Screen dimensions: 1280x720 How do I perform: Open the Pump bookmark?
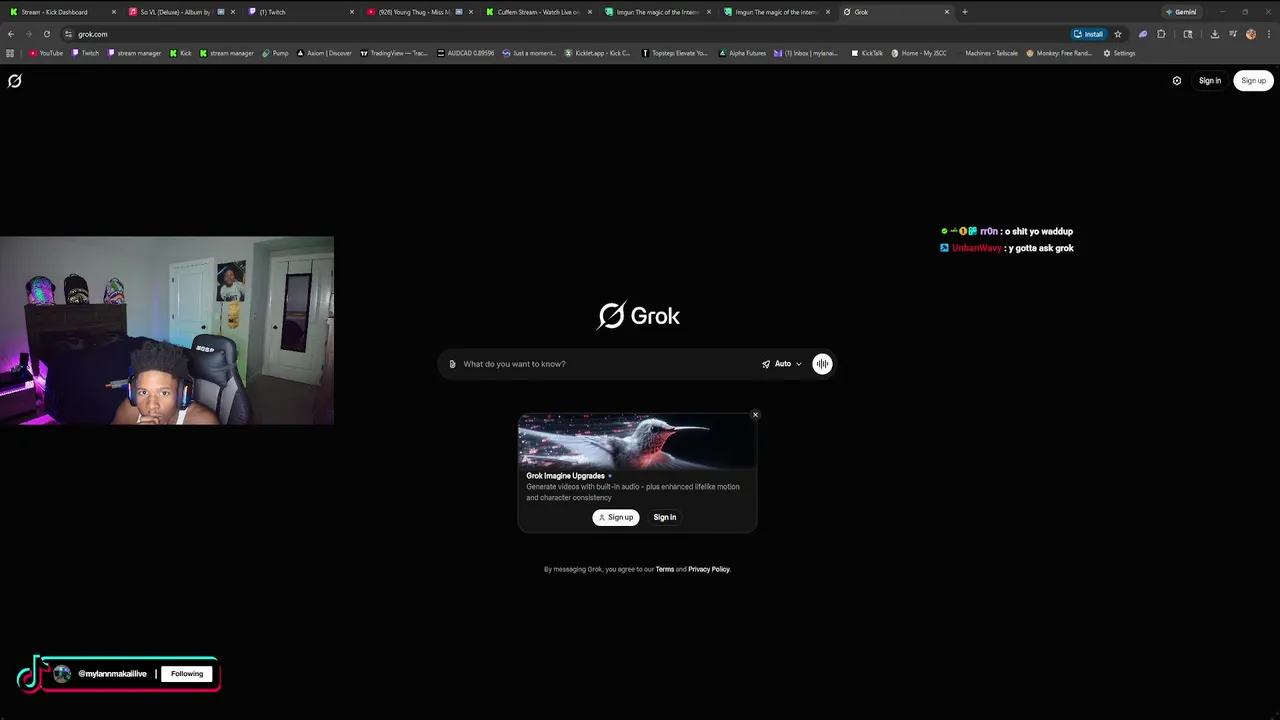coord(275,53)
